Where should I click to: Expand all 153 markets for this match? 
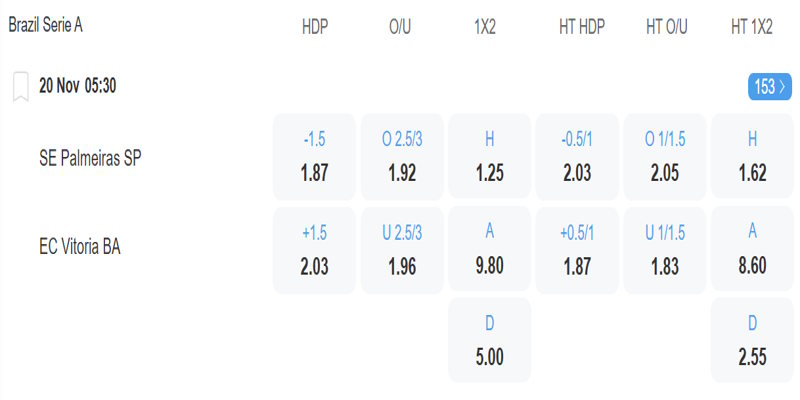tap(769, 87)
